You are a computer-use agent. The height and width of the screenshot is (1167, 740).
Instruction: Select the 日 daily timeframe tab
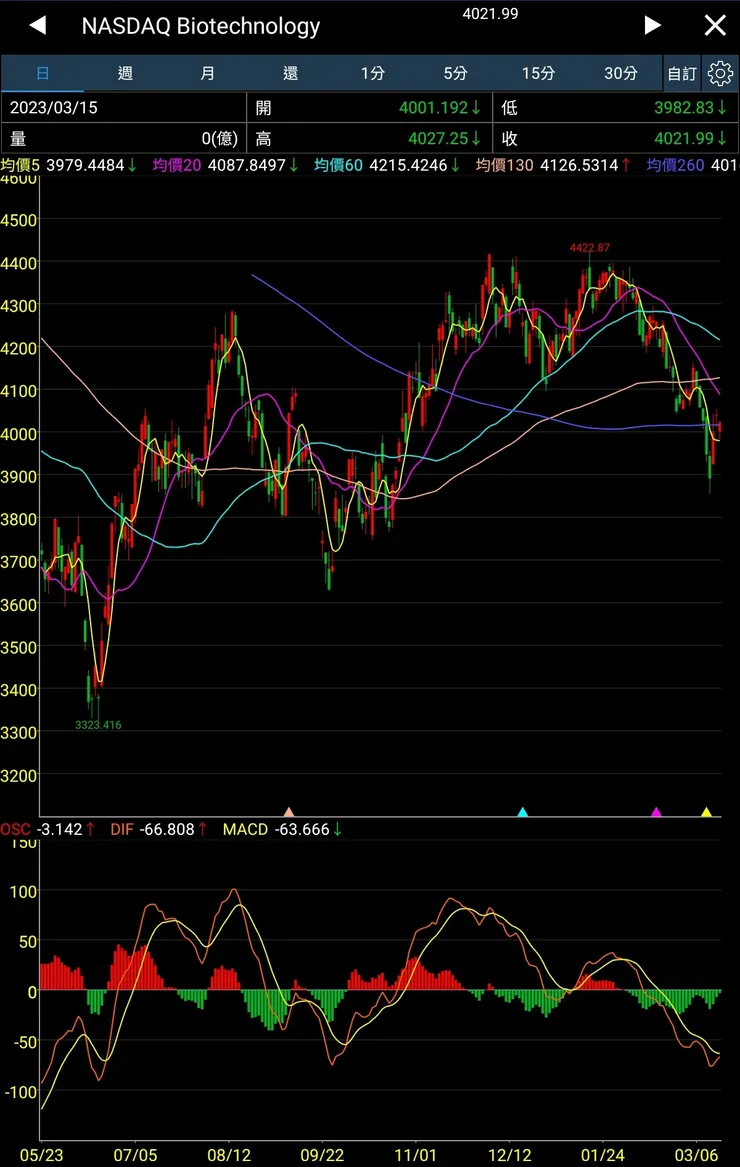pyautogui.click(x=42, y=73)
